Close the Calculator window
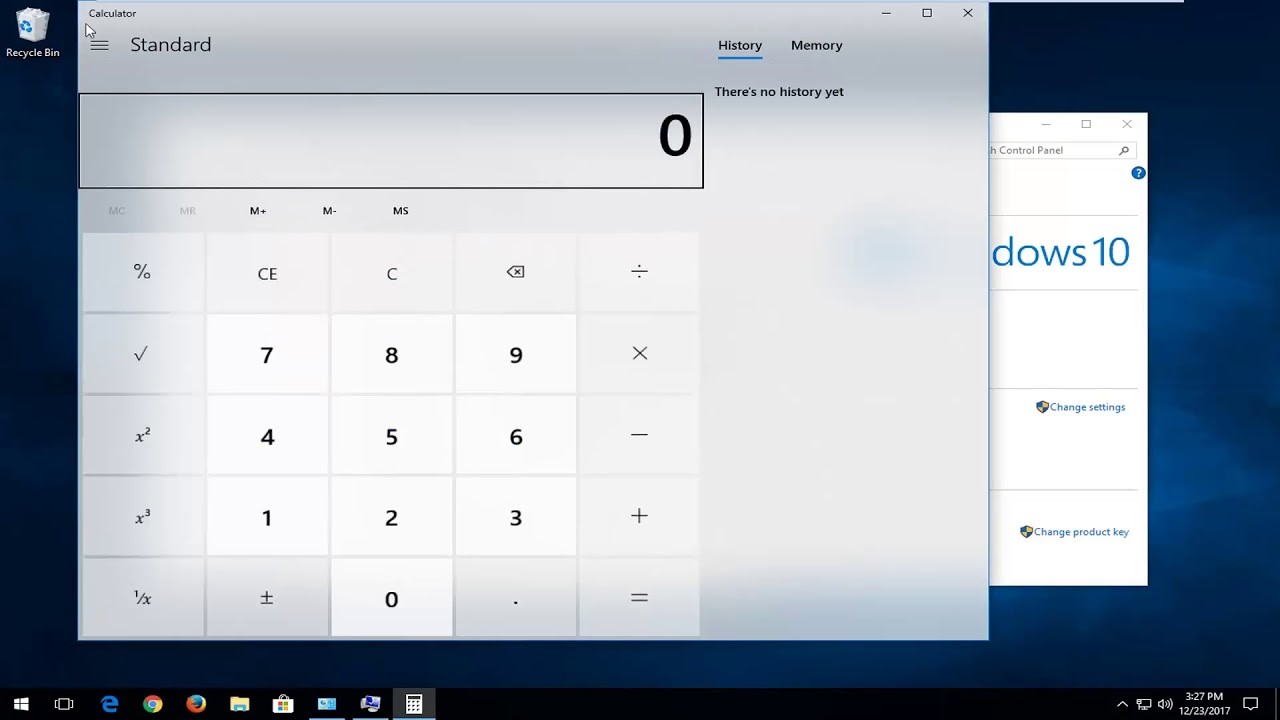This screenshot has width=1280, height=720. (968, 13)
